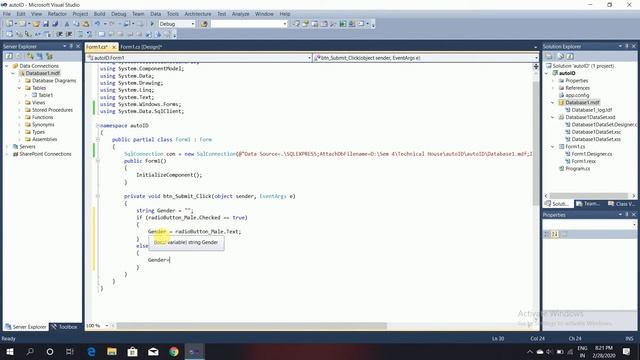
Task: Open Google Chrome from taskbar
Action: click(x=174, y=351)
